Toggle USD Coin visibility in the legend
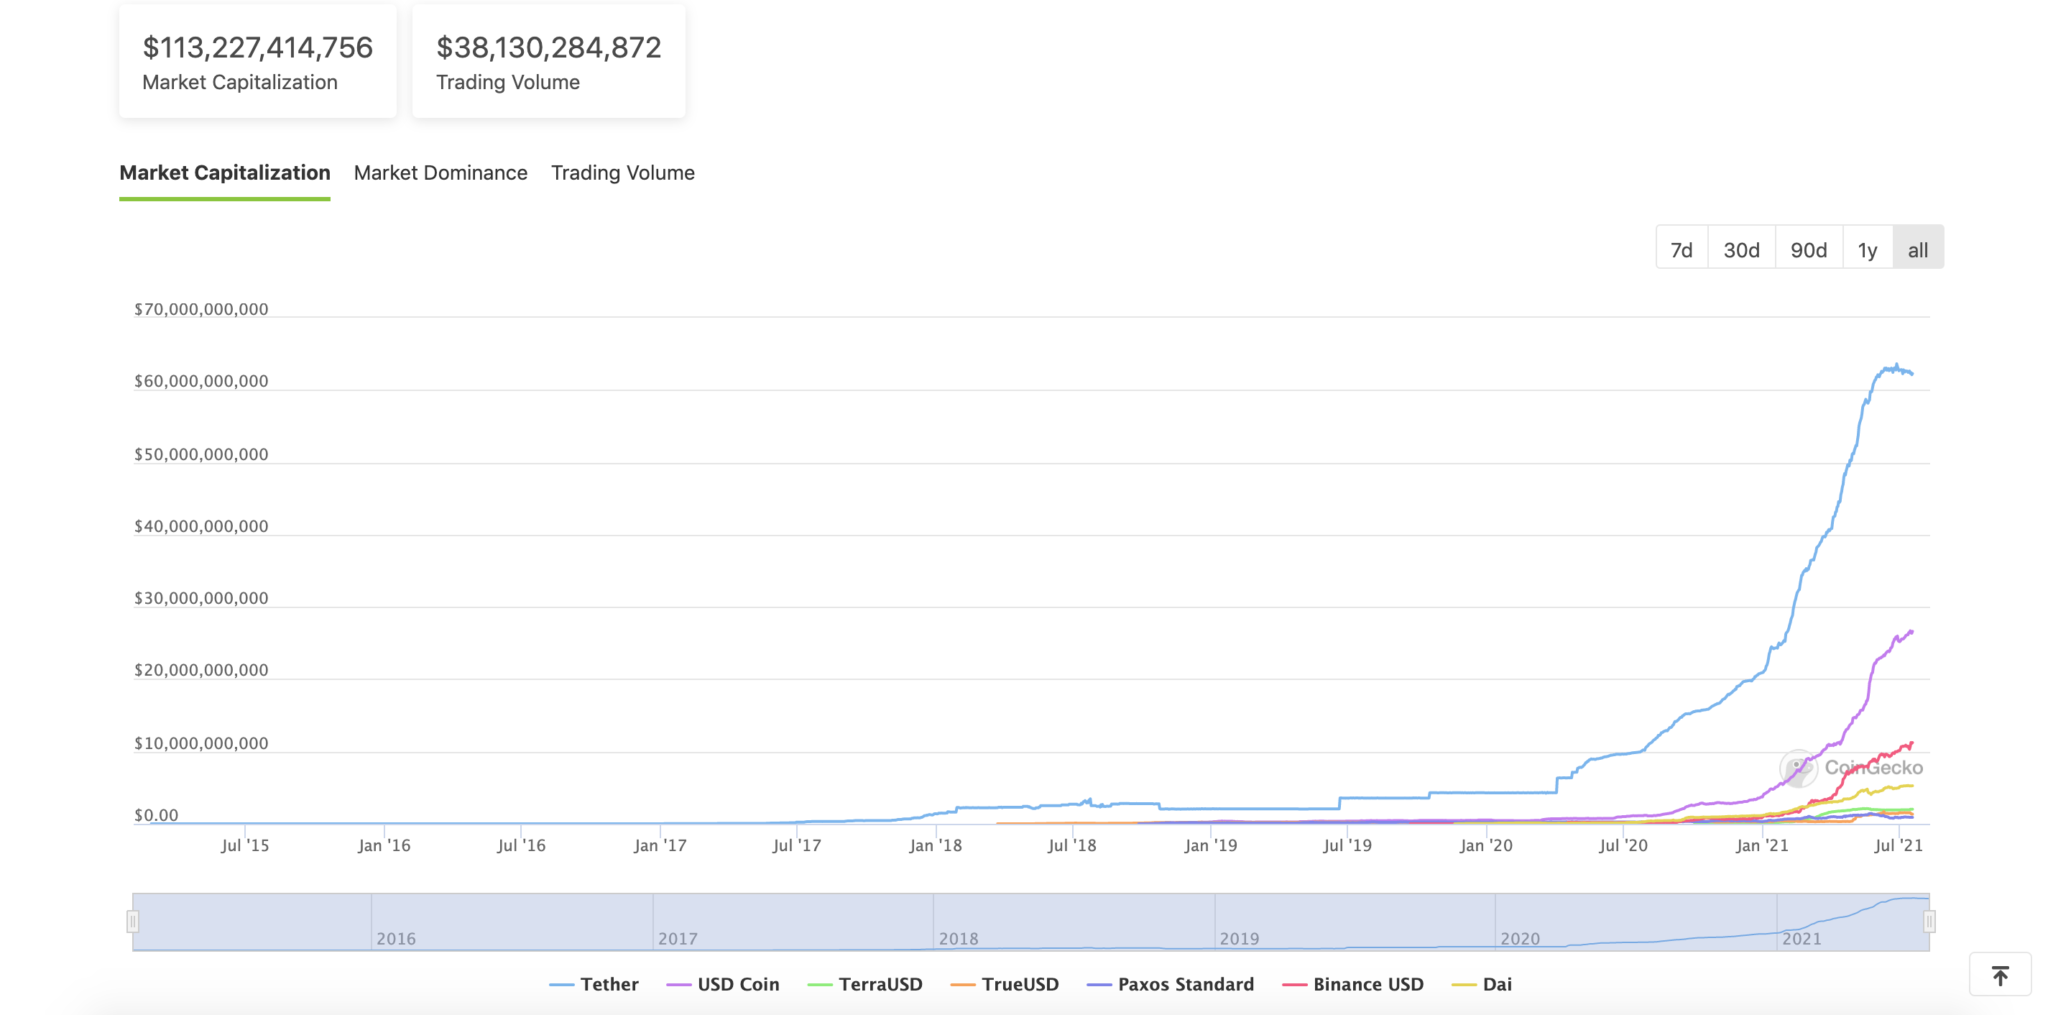The height and width of the screenshot is (1015, 2048). (x=739, y=984)
